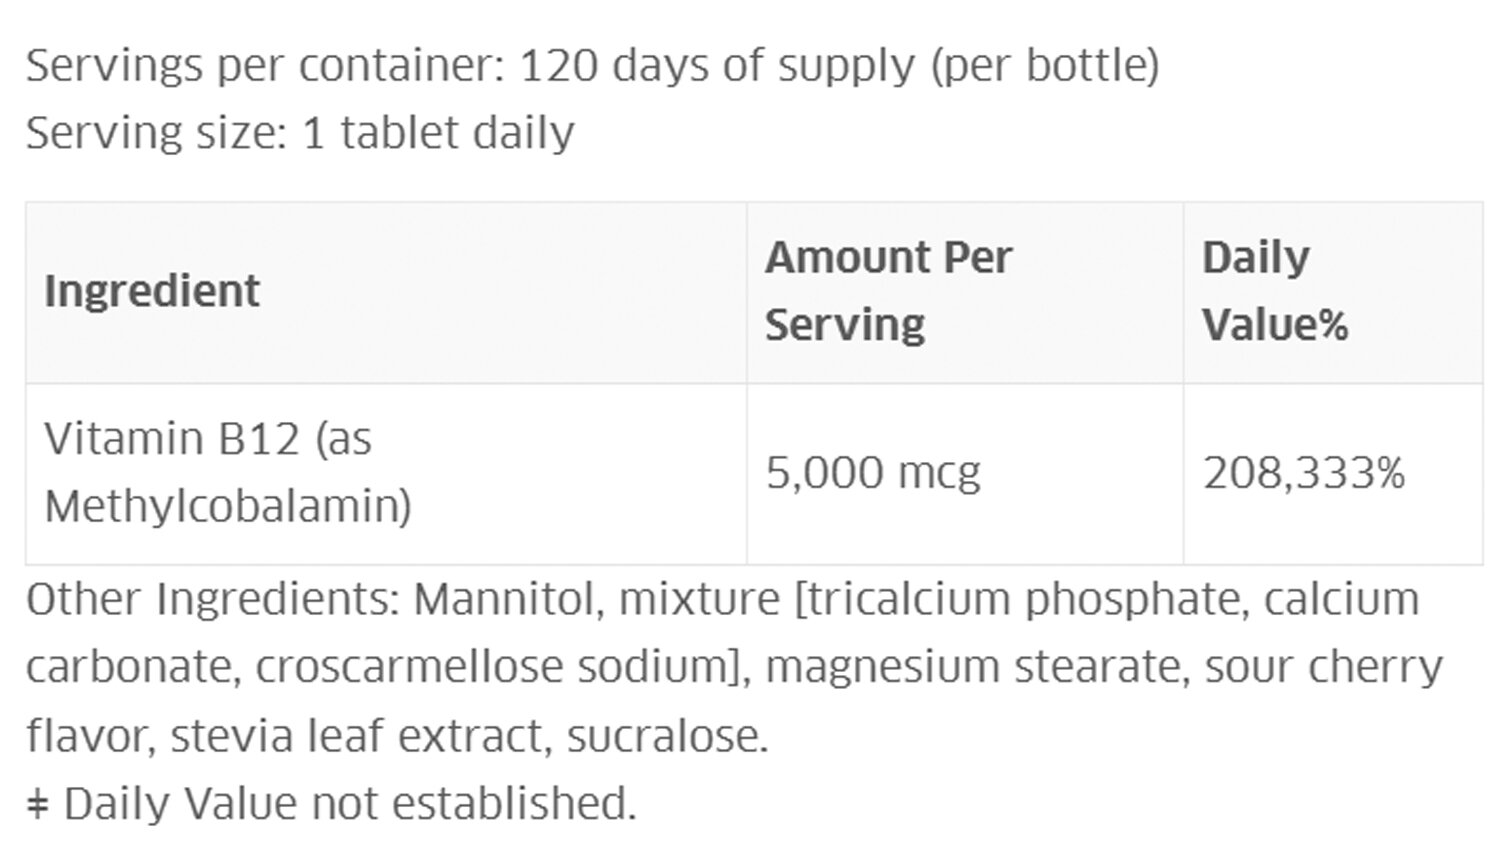Click the "Ingredient" column header
Screen dimensions: 1500x848
(152, 291)
